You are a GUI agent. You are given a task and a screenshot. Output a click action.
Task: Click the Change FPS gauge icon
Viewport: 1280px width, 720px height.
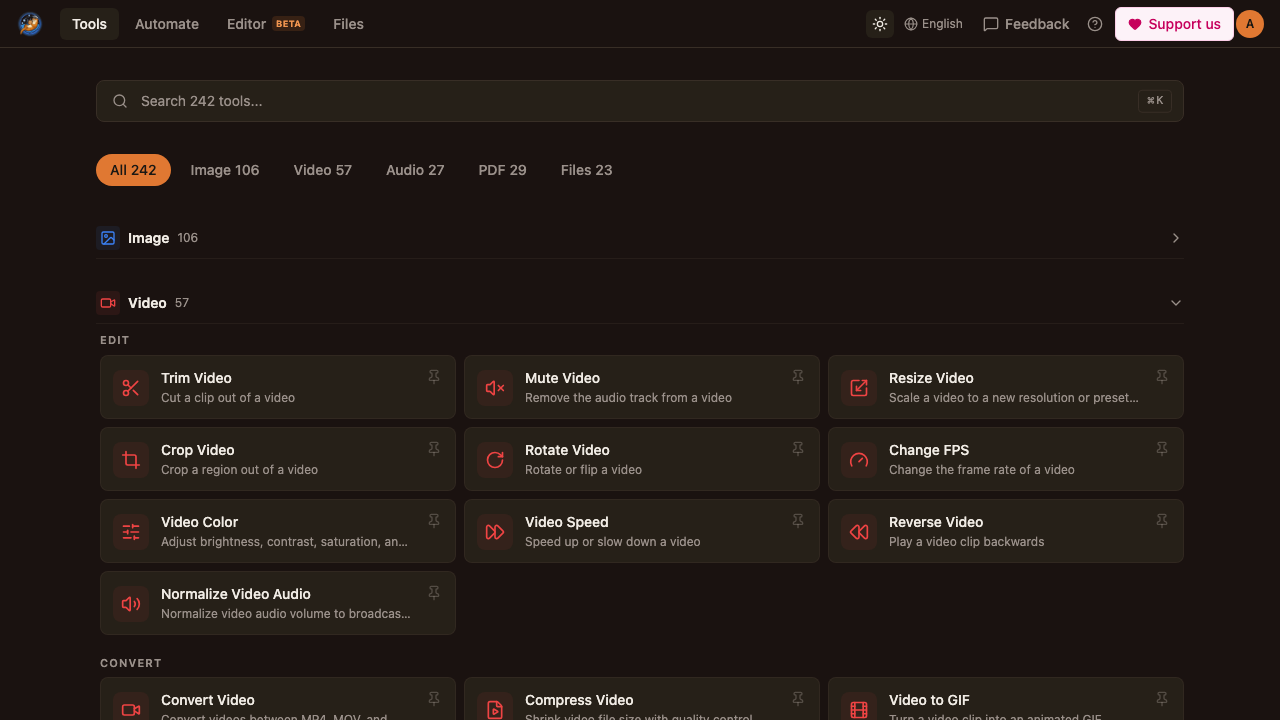[x=859, y=459]
